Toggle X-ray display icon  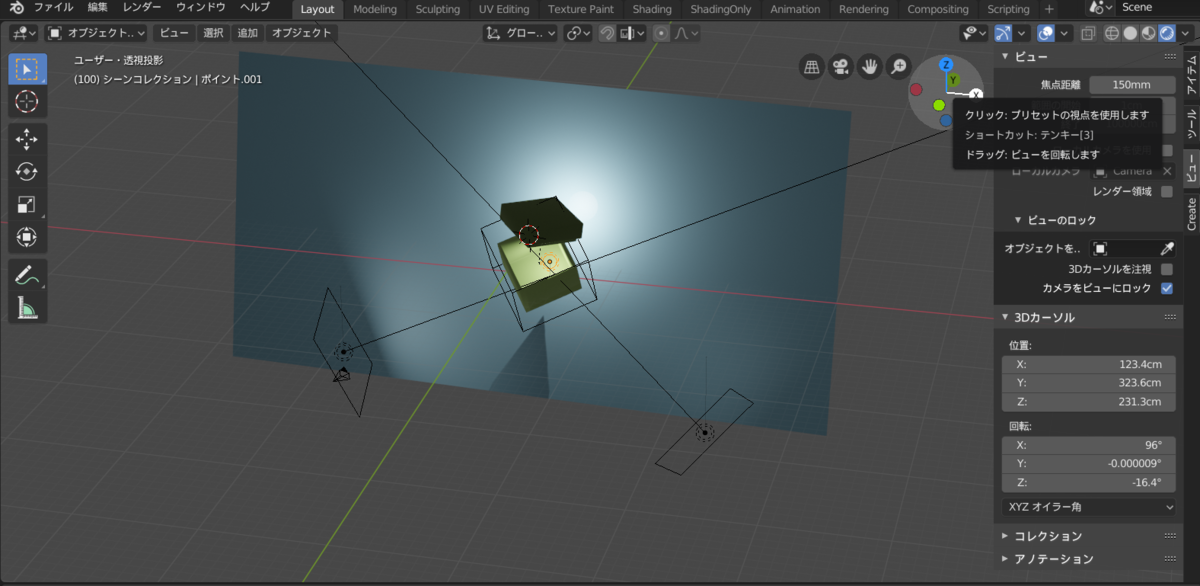click(1088, 33)
